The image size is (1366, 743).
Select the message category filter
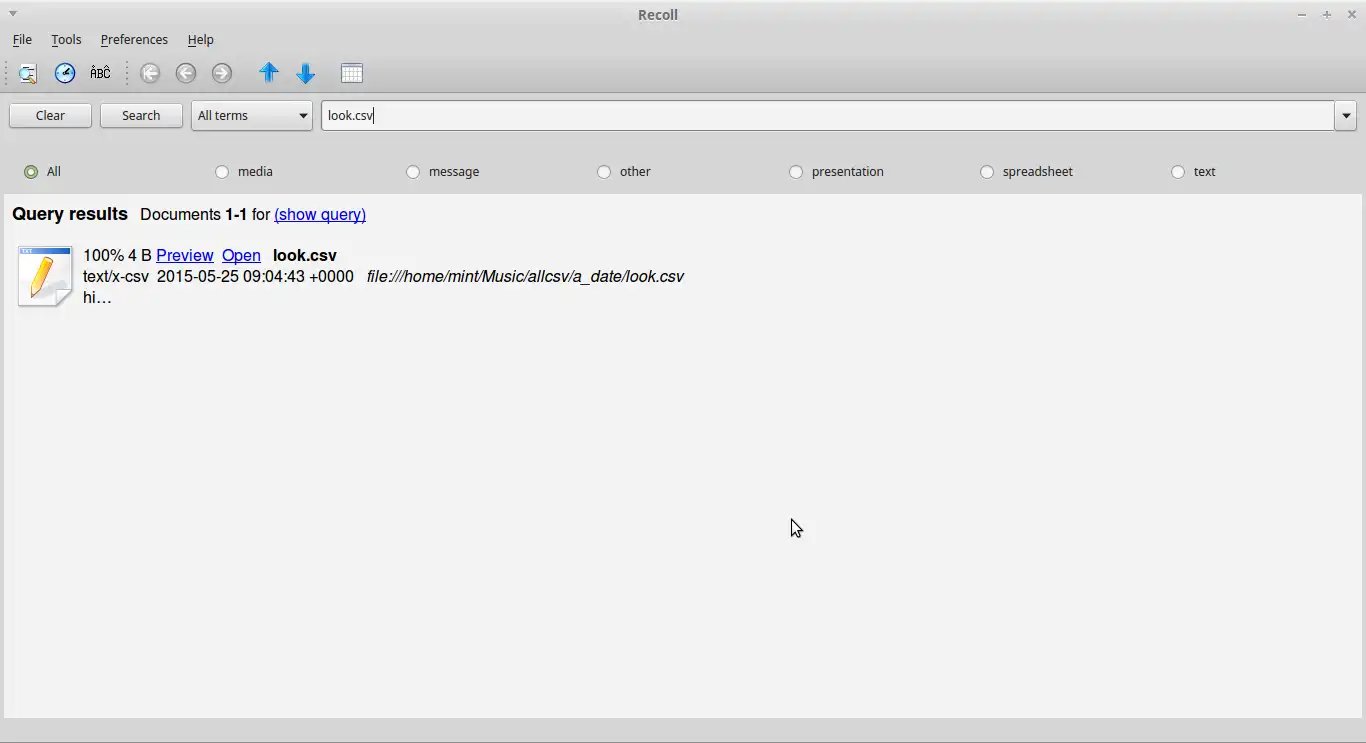(443, 172)
